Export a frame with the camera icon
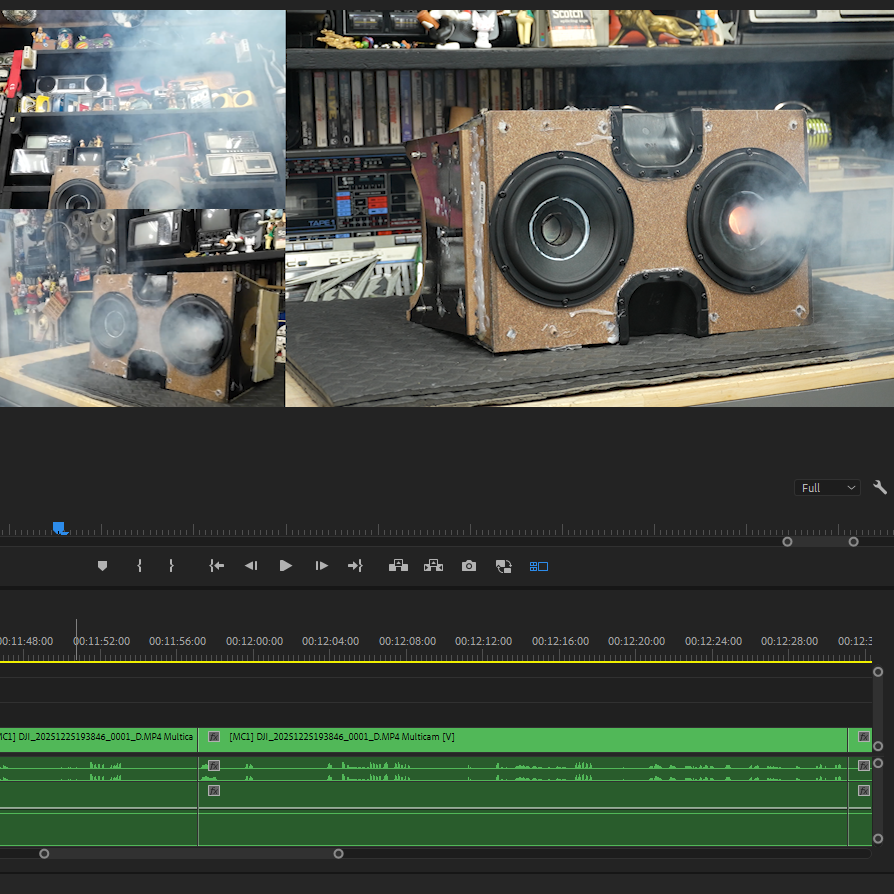The height and width of the screenshot is (894, 894). tap(469, 566)
